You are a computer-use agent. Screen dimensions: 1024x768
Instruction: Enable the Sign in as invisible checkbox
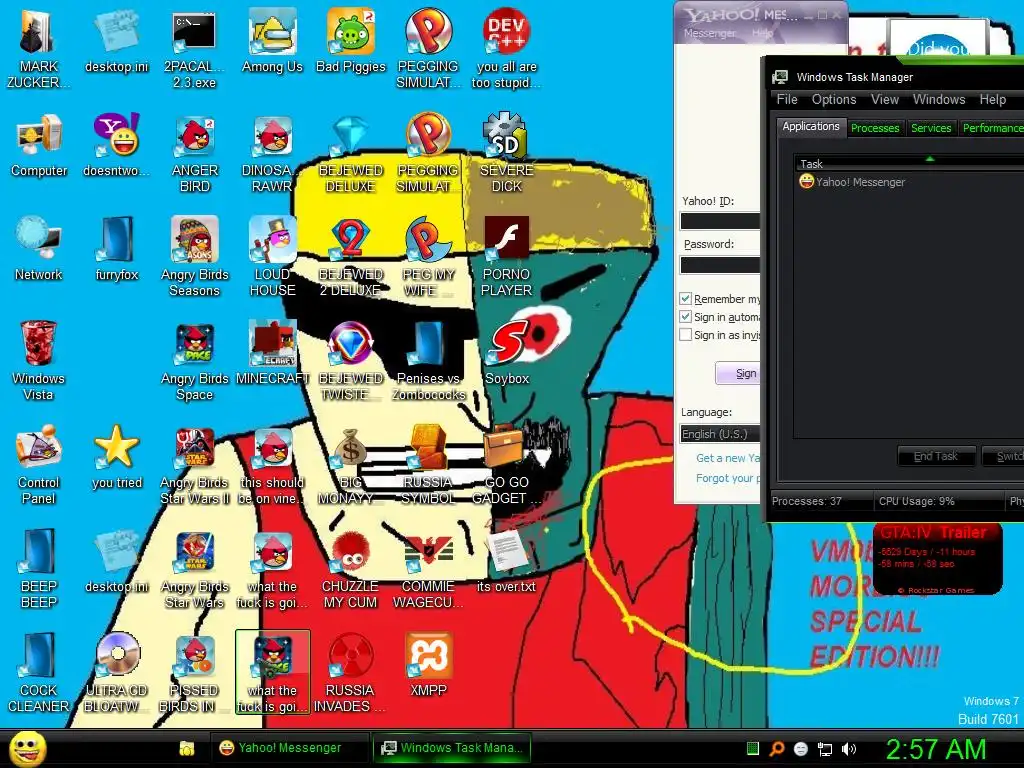[685, 335]
